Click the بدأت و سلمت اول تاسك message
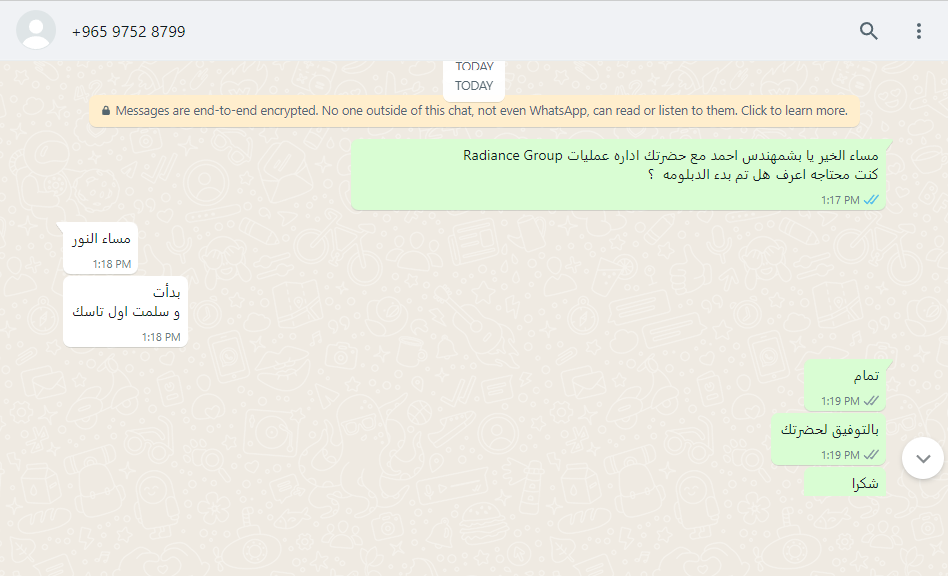 click(125, 312)
